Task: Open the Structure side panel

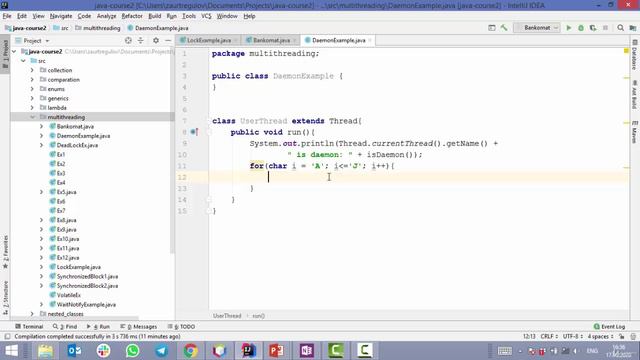Action: [5, 297]
